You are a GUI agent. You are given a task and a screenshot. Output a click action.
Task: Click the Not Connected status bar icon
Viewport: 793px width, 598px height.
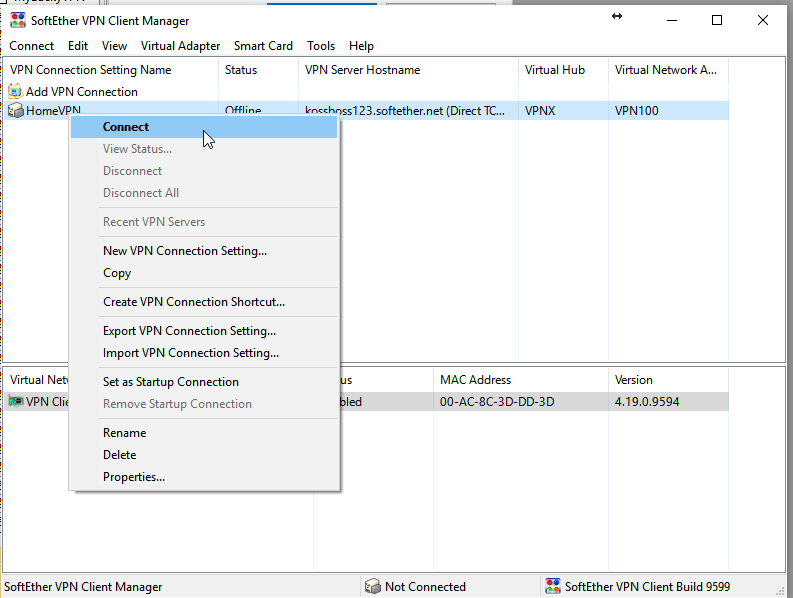[373, 586]
